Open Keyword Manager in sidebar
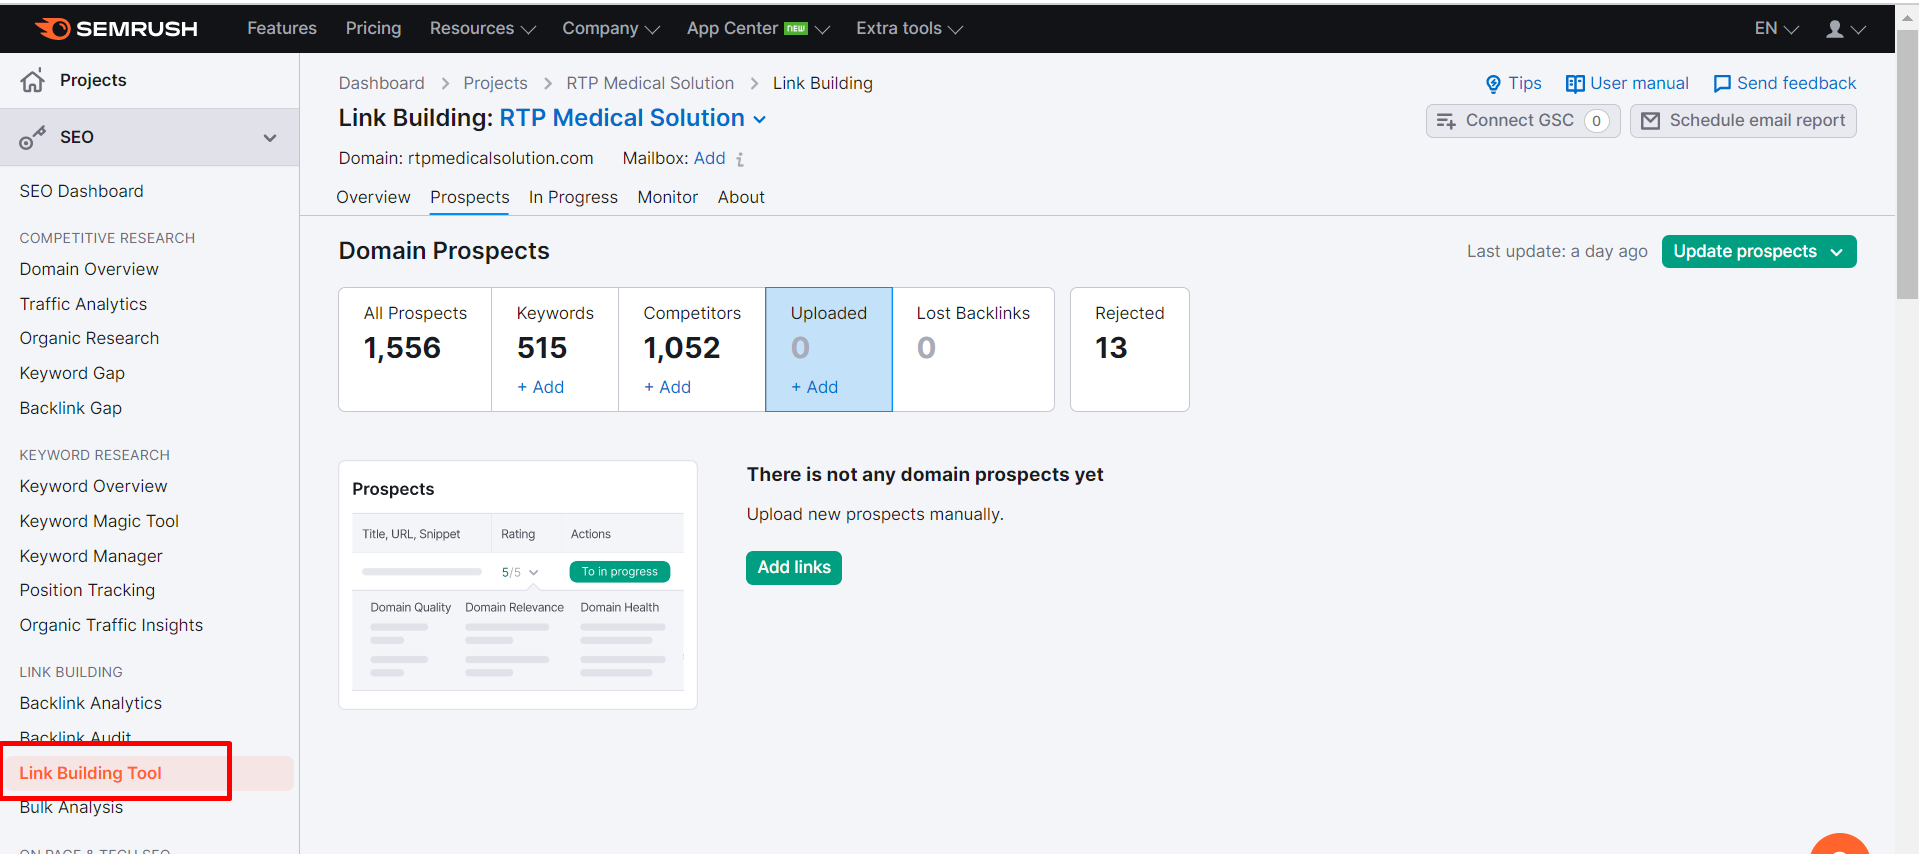Viewport: 1919px width, 854px height. pos(91,557)
